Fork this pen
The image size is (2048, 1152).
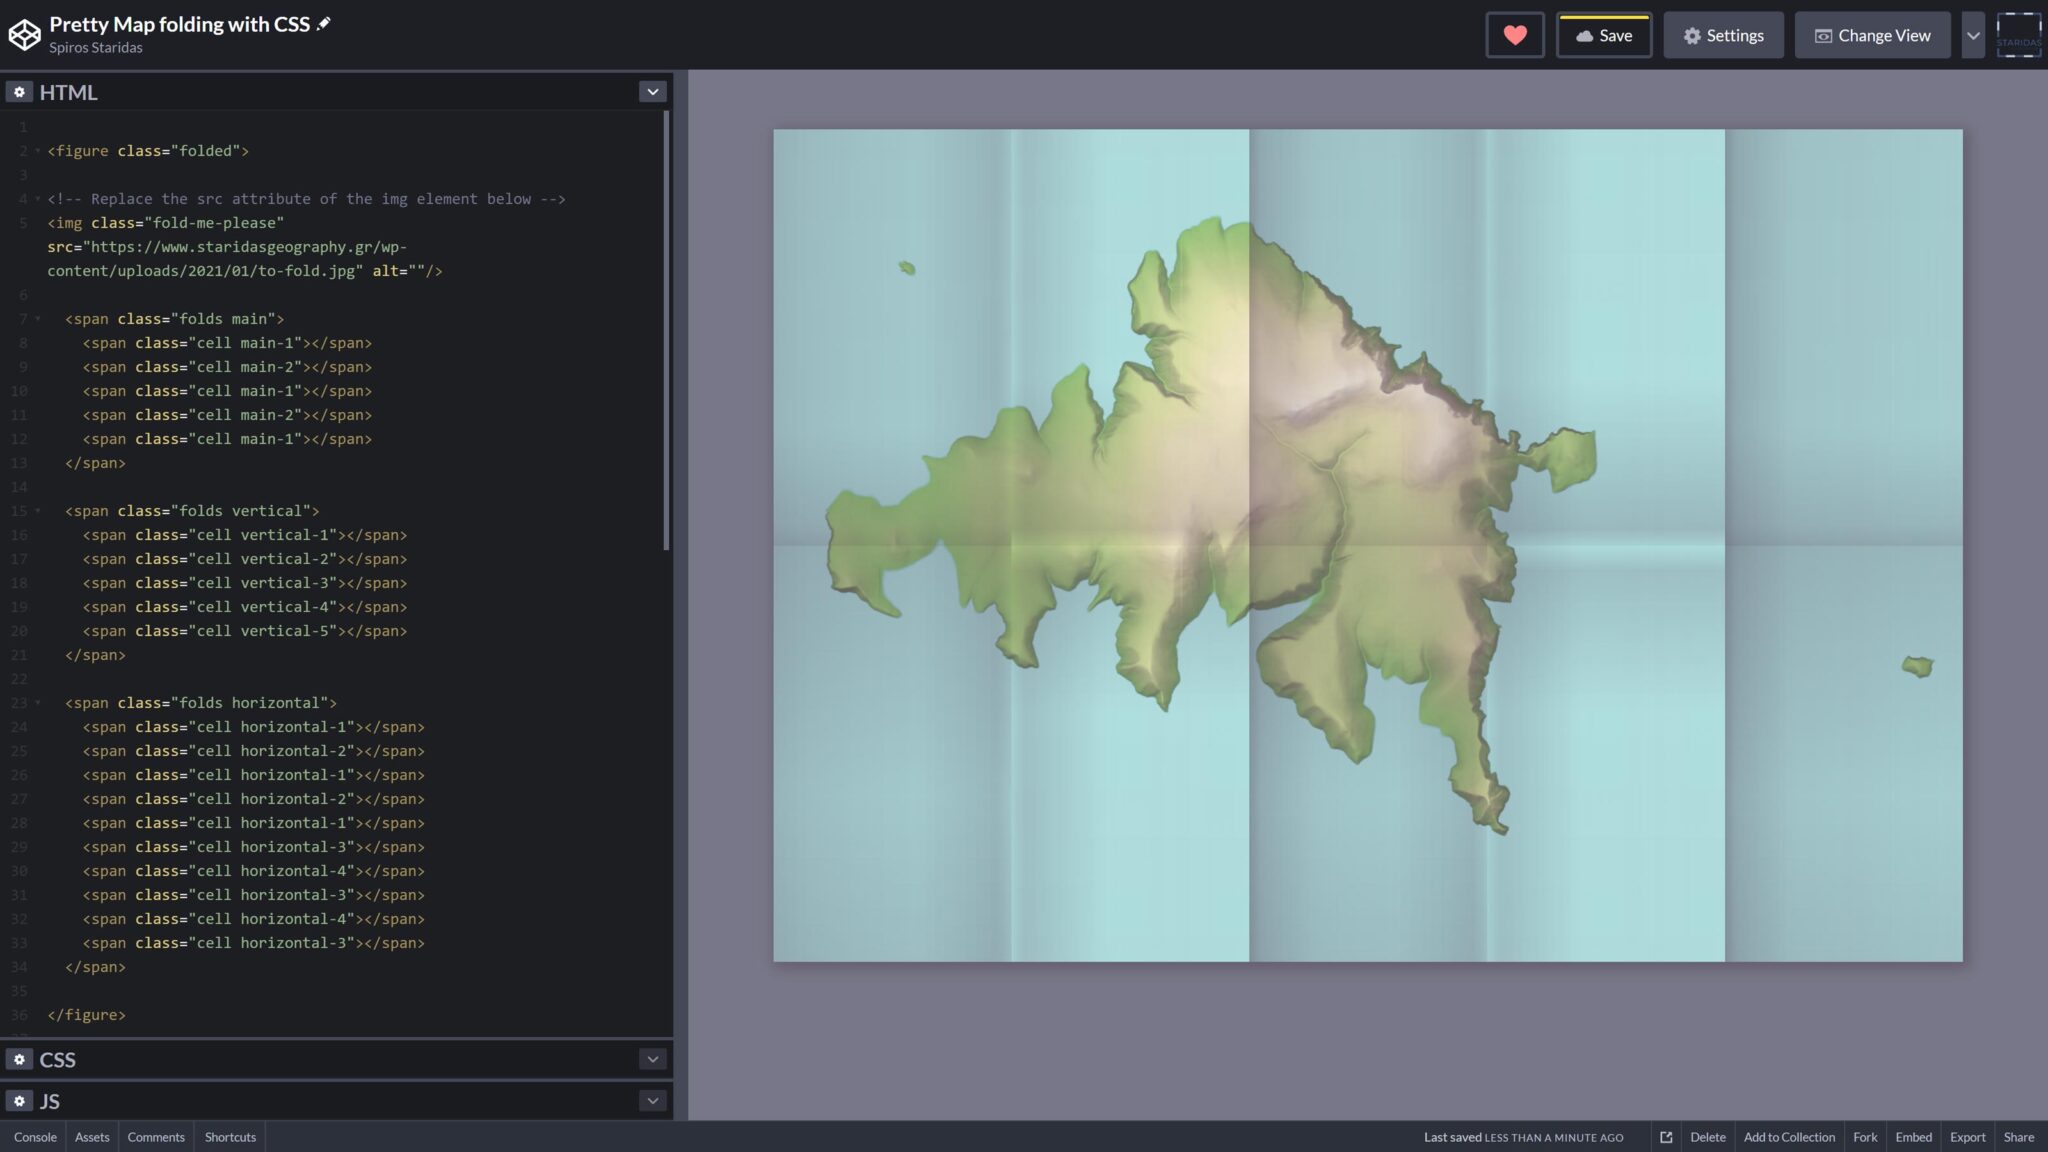tap(1865, 1137)
